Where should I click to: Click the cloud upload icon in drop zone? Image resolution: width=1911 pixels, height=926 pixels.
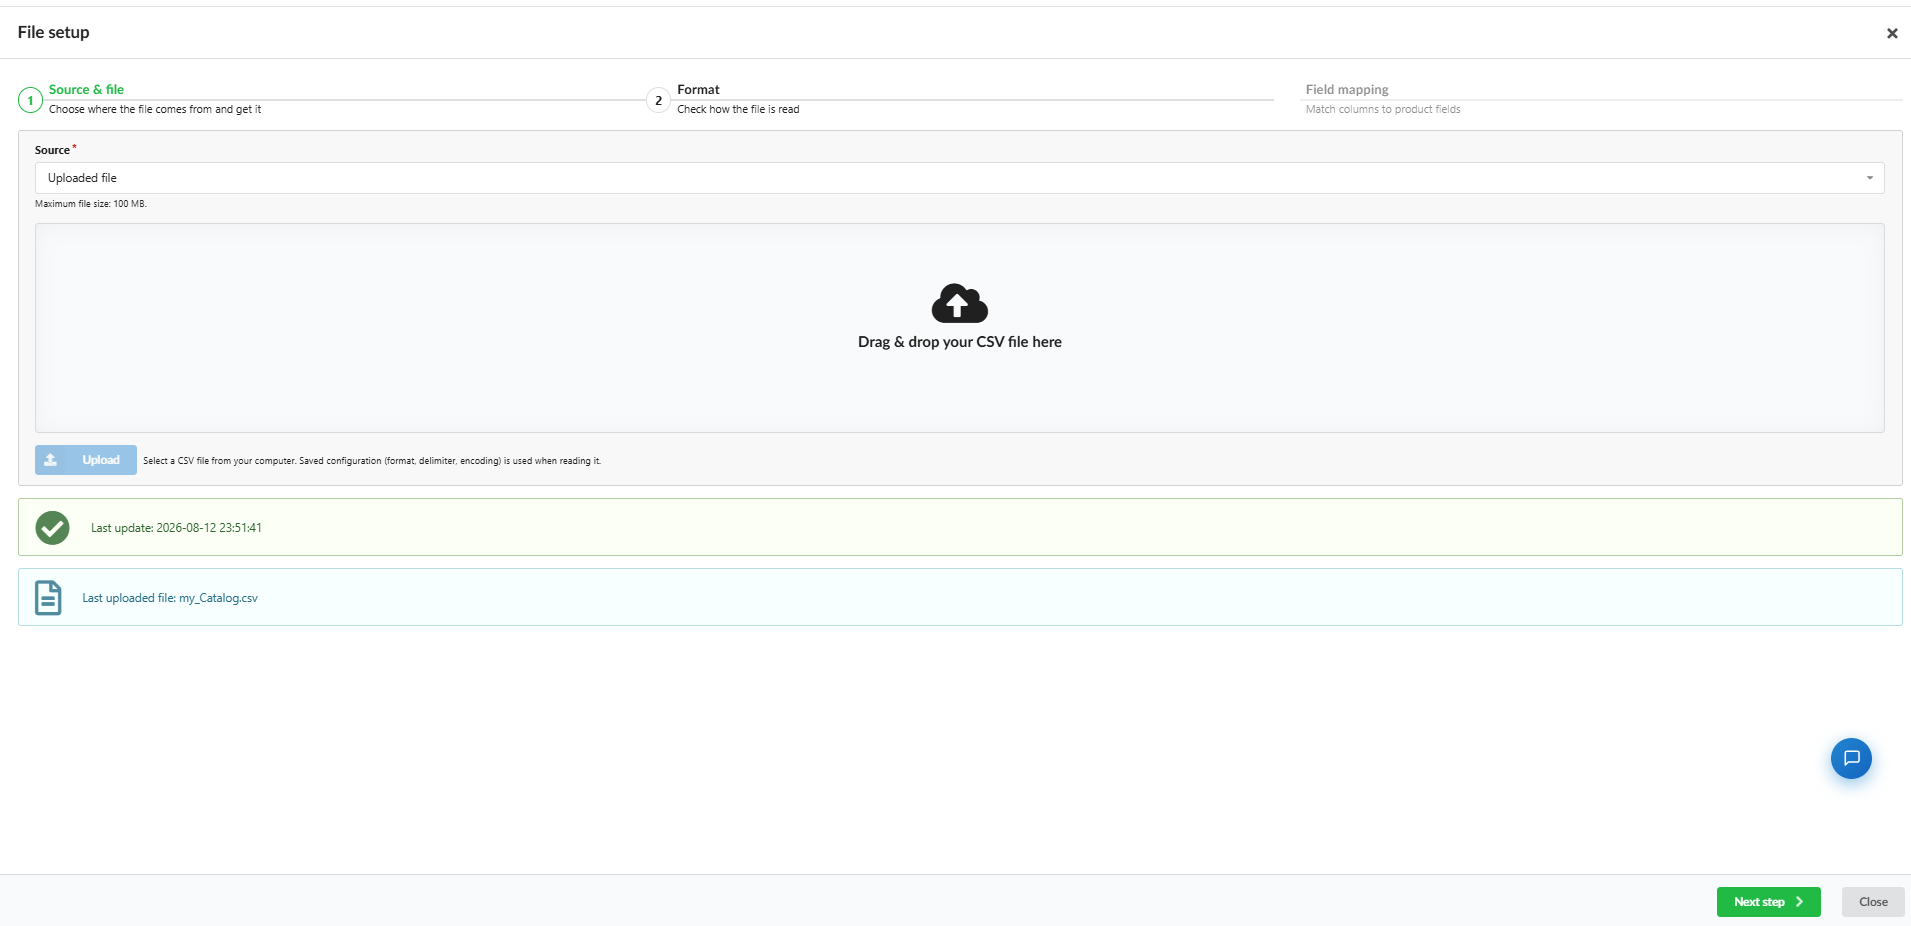(959, 303)
